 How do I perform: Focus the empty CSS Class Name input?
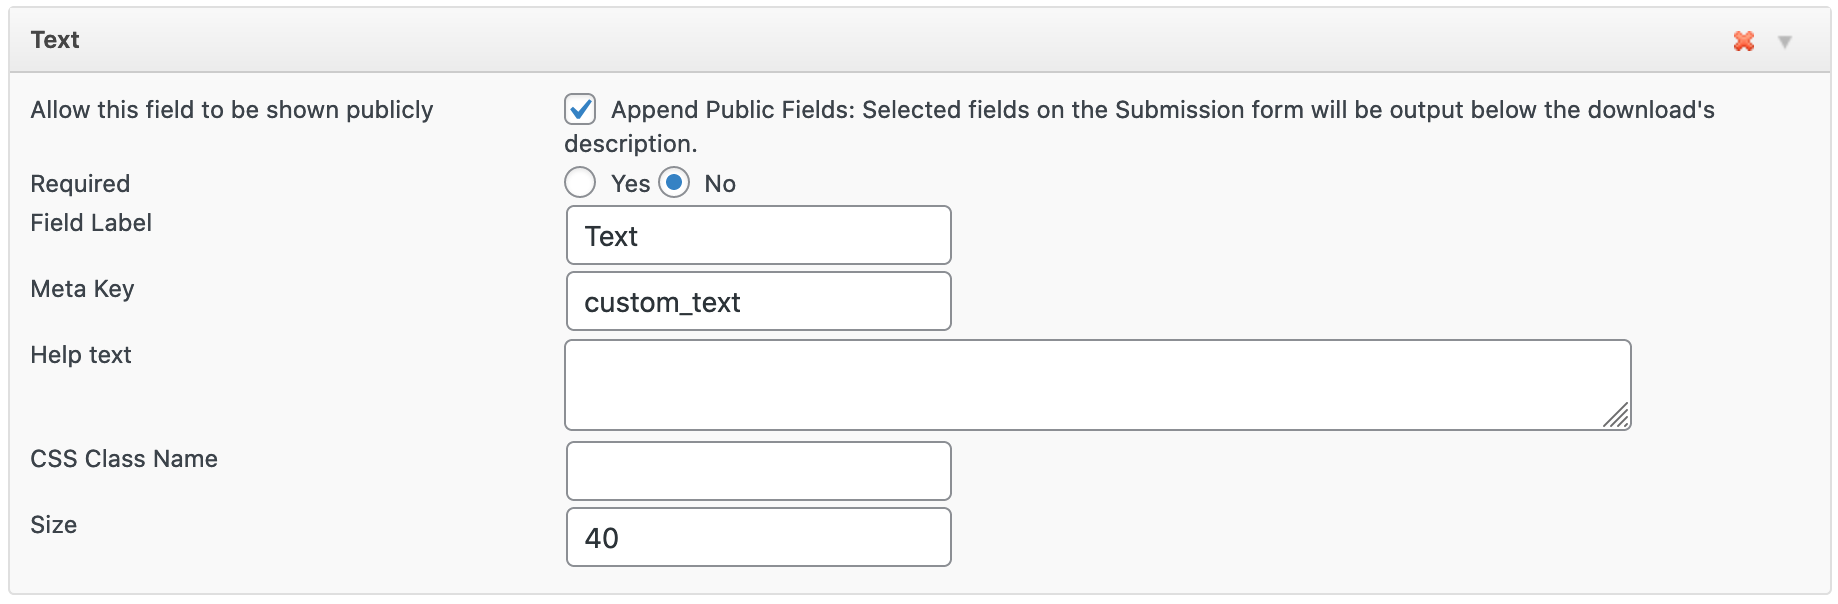(758, 471)
